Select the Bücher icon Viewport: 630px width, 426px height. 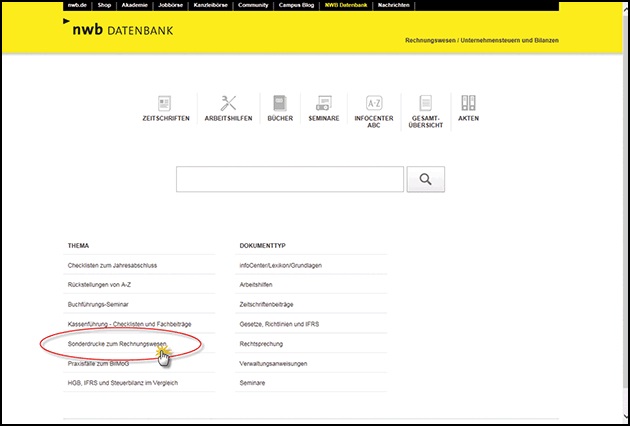[280, 103]
